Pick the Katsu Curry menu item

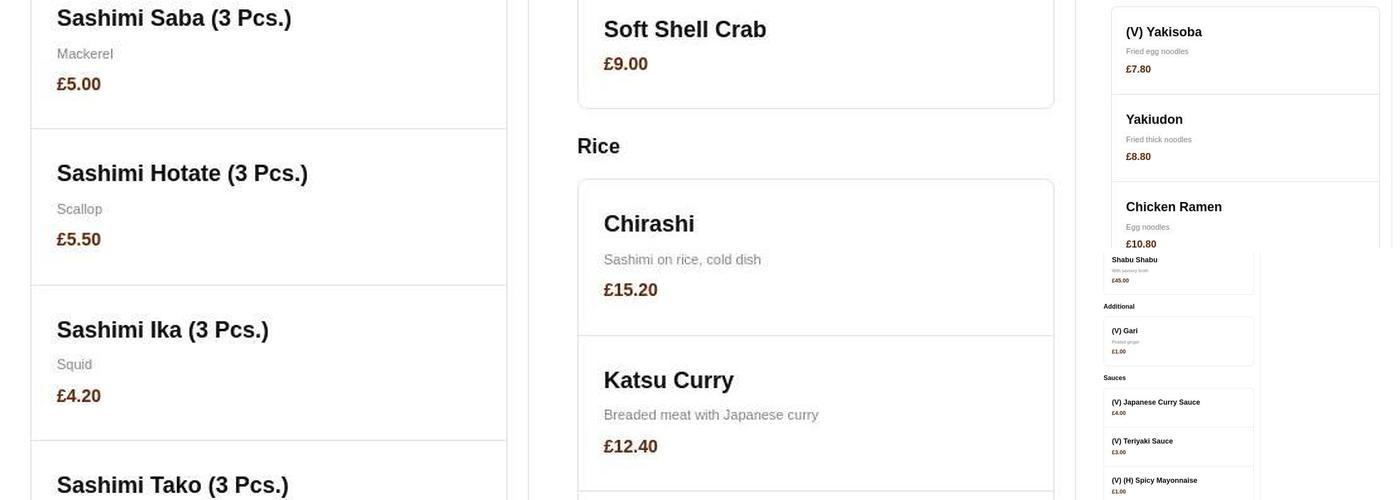[x=668, y=380]
